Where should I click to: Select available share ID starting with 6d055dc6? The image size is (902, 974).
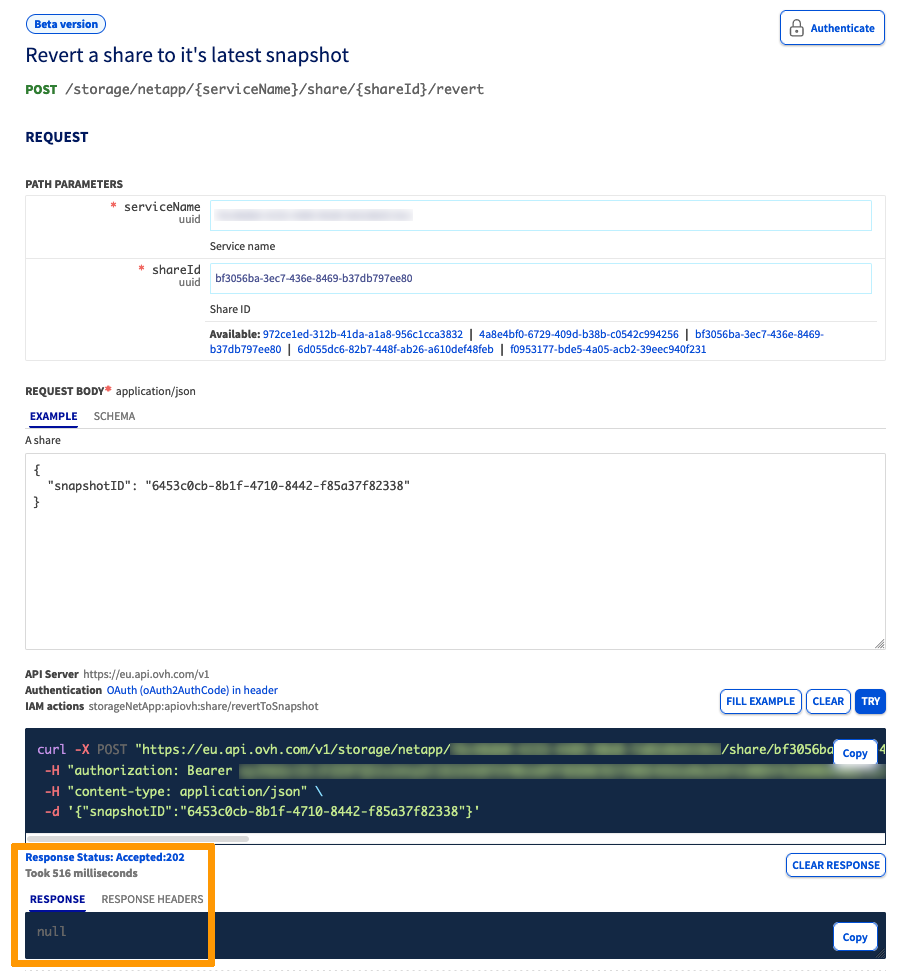(x=396, y=350)
